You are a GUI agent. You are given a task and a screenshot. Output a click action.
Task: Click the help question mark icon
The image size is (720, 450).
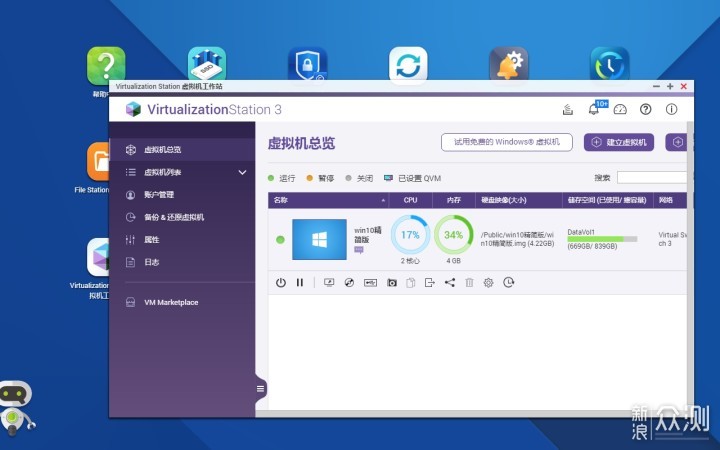coord(645,109)
